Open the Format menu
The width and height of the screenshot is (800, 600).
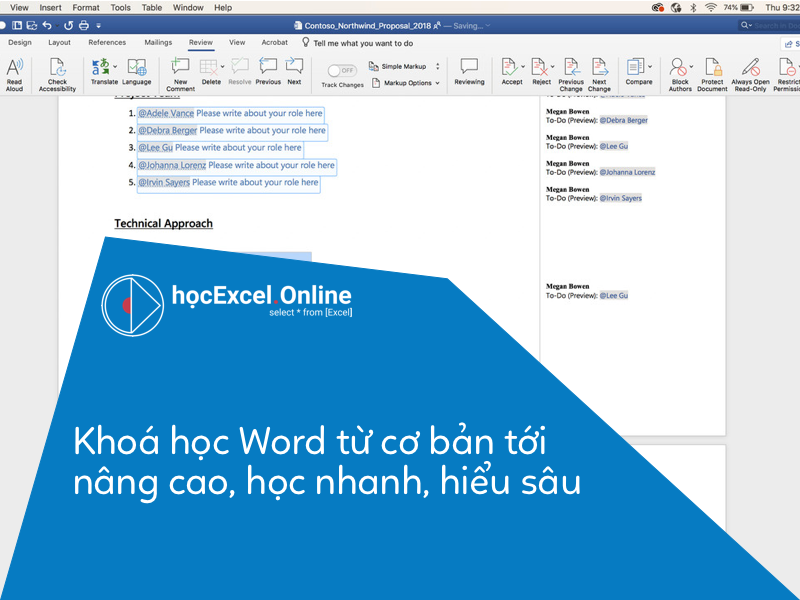[86, 8]
